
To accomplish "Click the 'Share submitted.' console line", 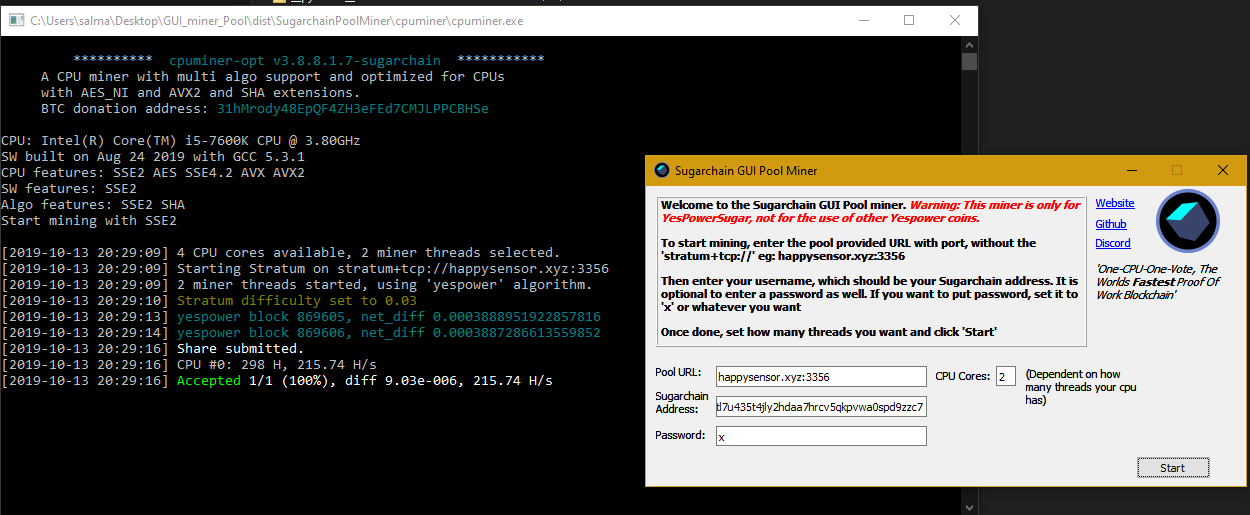I will point(152,349).
